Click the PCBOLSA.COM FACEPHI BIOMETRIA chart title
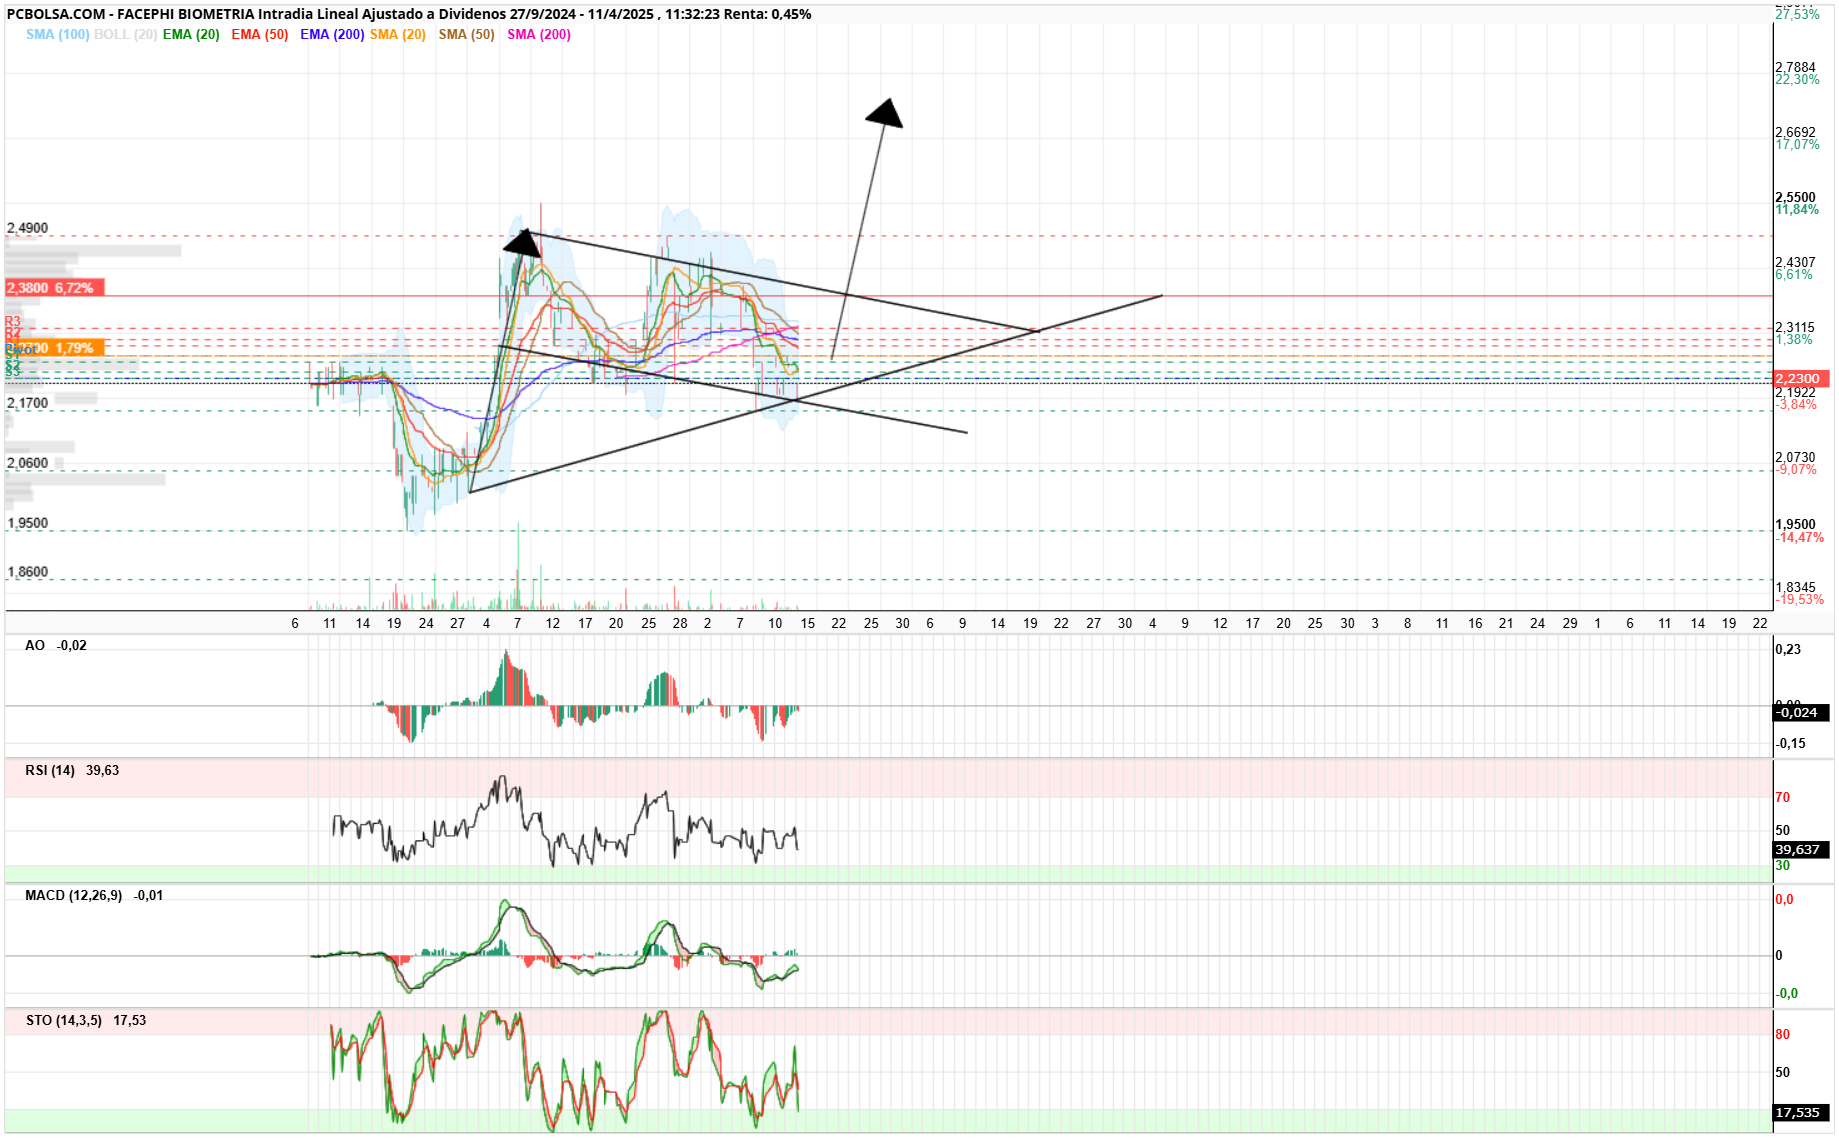Image resolution: width=1839 pixels, height=1138 pixels. 409,14
